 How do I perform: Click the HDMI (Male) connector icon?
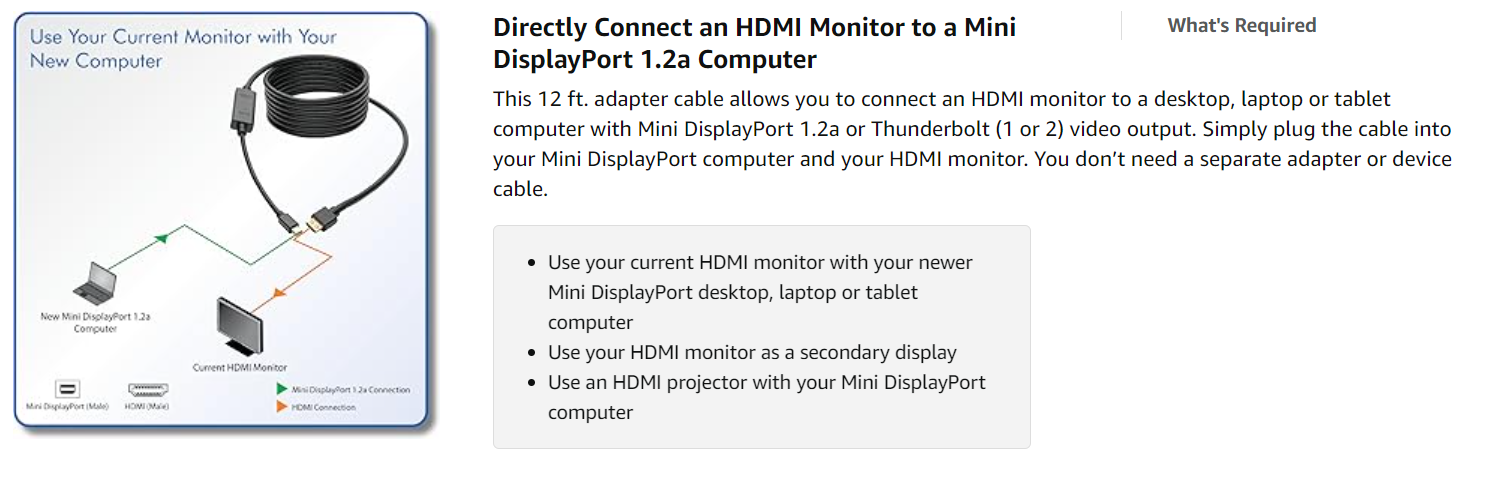(x=147, y=390)
